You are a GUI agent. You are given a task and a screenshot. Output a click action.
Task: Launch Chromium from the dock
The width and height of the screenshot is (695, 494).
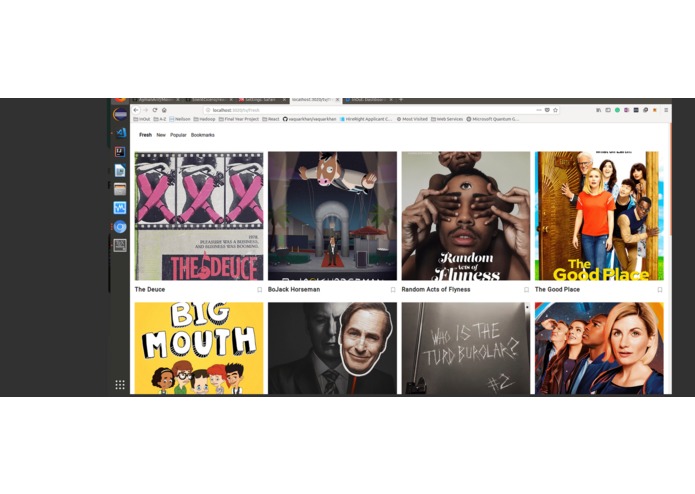(x=120, y=226)
